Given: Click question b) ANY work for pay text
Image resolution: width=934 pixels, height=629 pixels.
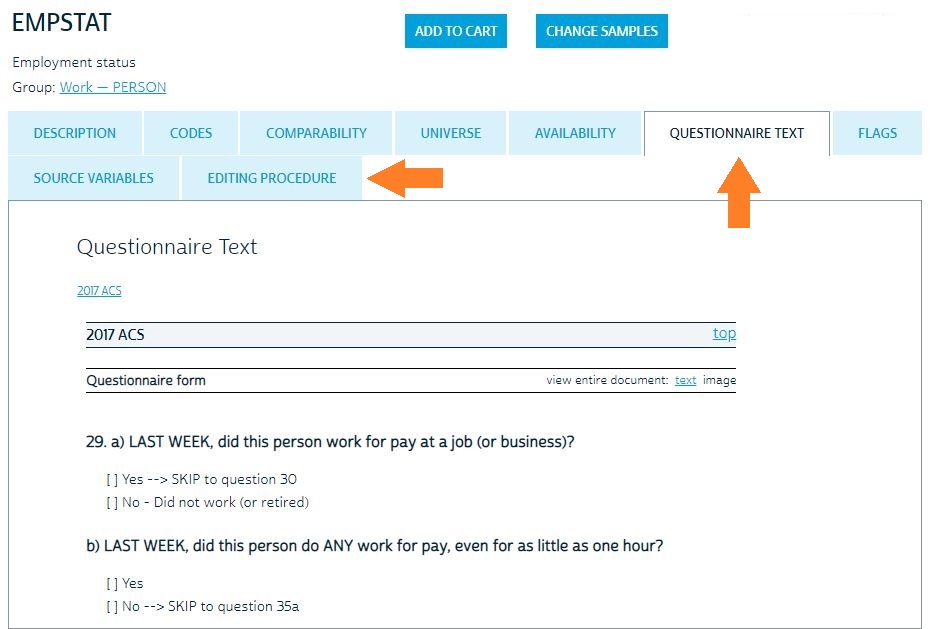Looking at the screenshot, I should pos(375,546).
